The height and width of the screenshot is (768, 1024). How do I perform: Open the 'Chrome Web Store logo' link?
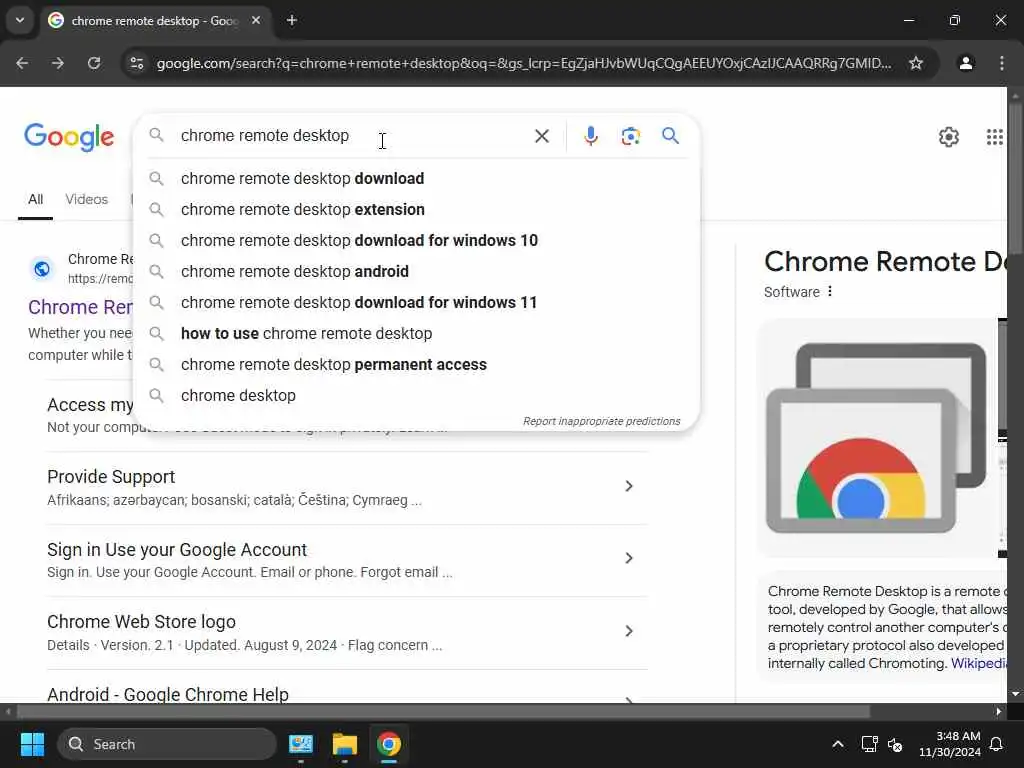[x=141, y=622]
